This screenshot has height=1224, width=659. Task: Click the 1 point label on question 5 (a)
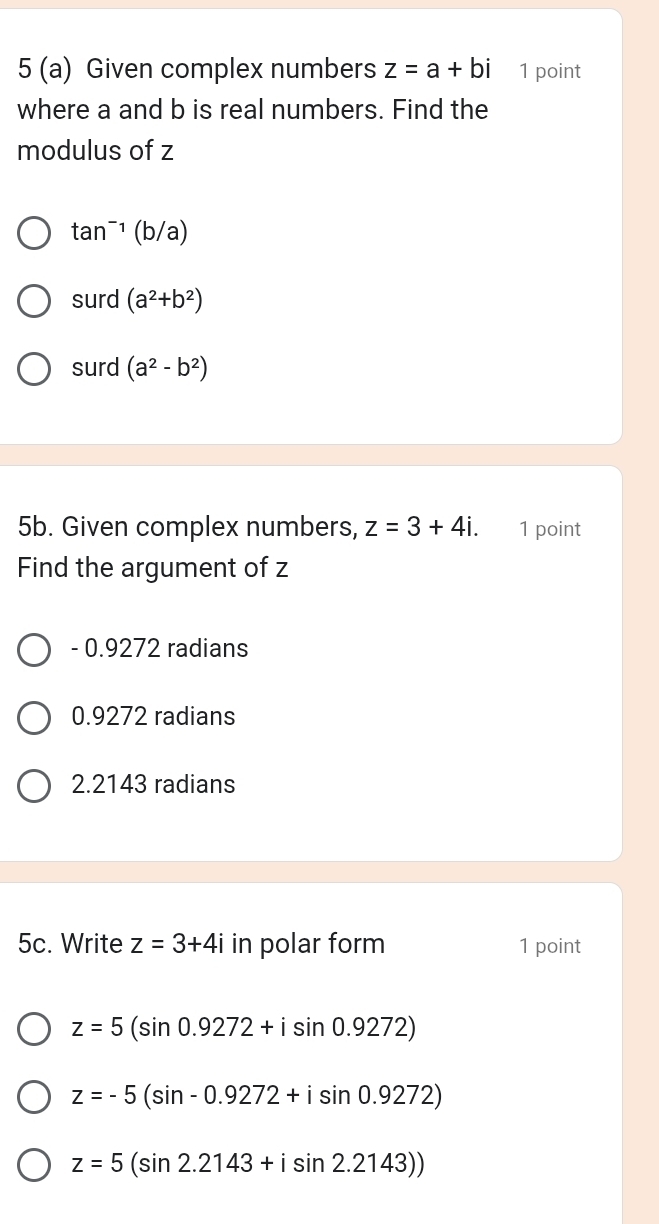pyautogui.click(x=550, y=71)
